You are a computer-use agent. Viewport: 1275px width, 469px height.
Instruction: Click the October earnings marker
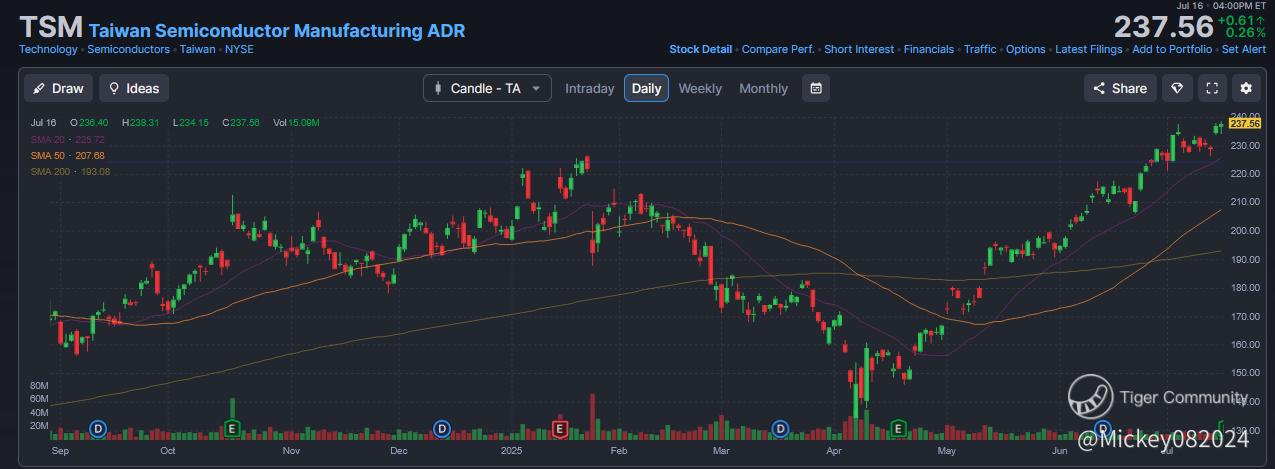(x=232, y=429)
